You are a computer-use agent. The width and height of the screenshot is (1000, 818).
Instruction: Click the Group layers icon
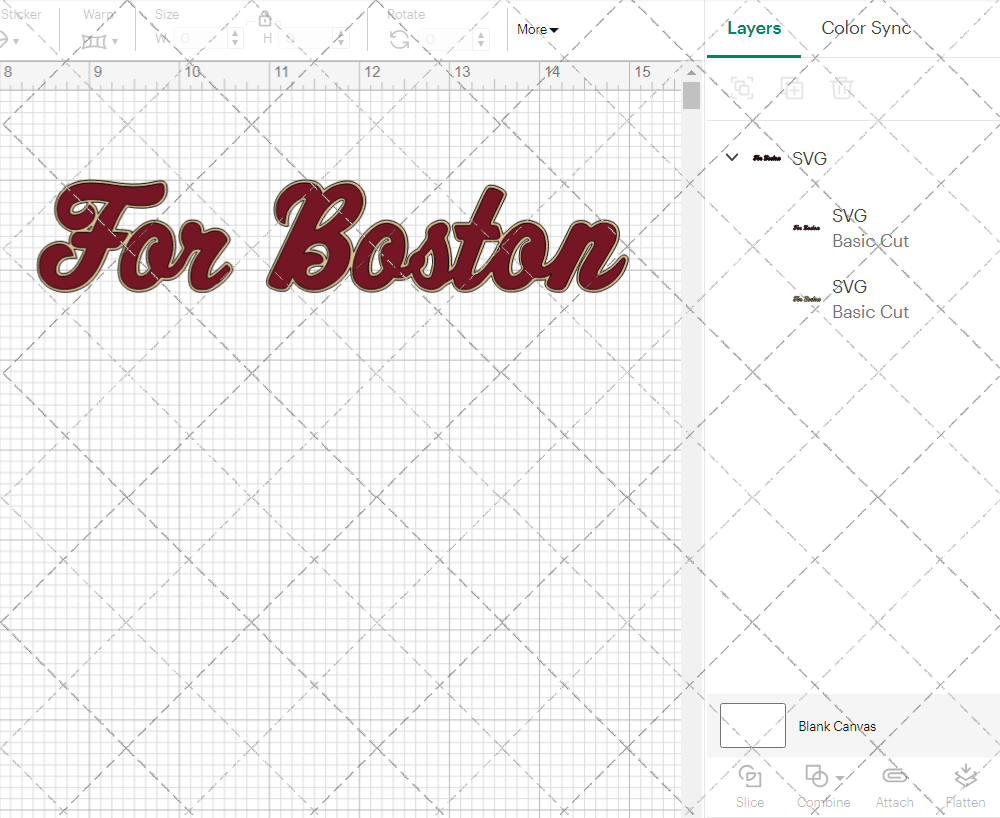click(742, 87)
